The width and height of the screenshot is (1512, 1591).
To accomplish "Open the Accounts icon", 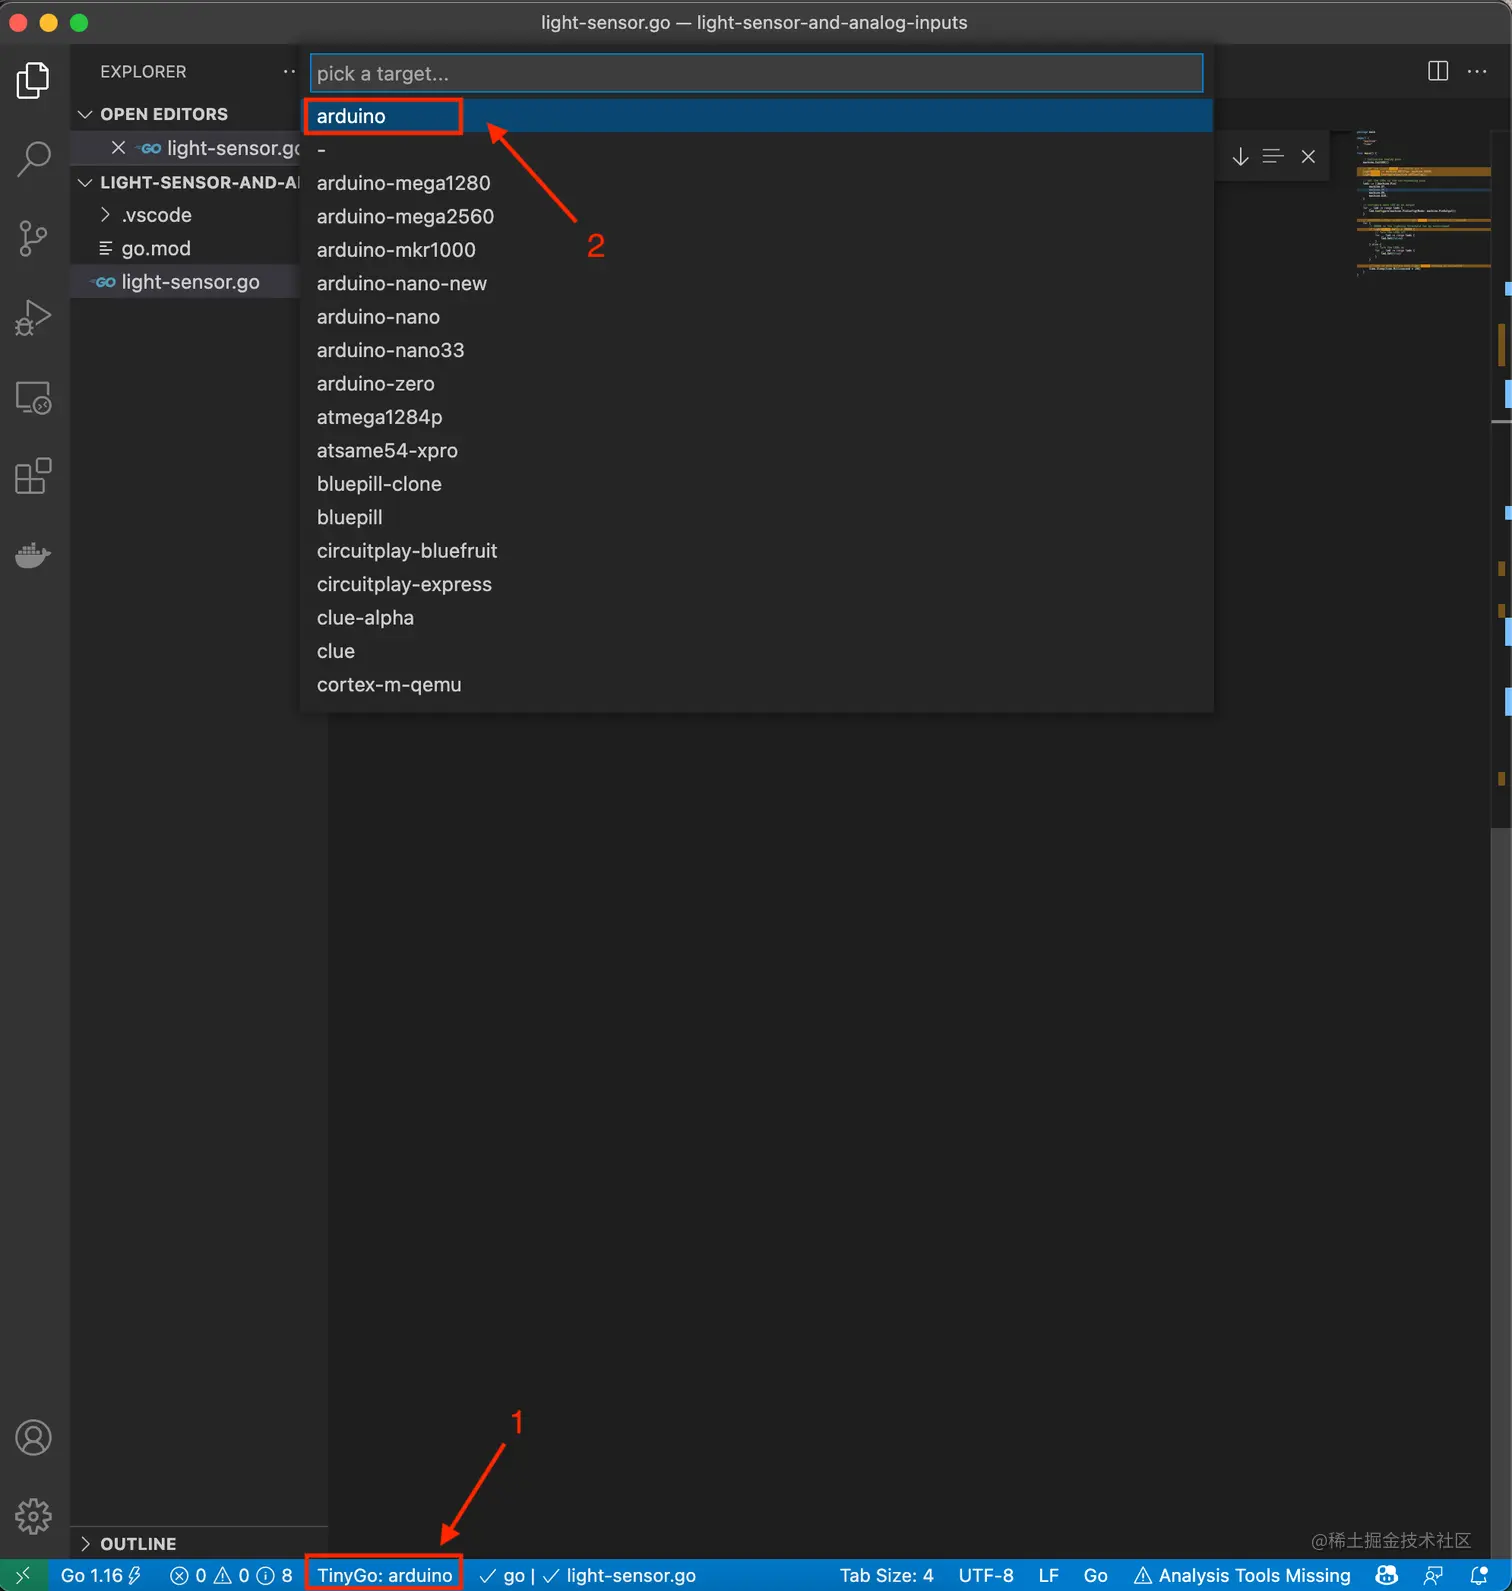I will [x=33, y=1438].
